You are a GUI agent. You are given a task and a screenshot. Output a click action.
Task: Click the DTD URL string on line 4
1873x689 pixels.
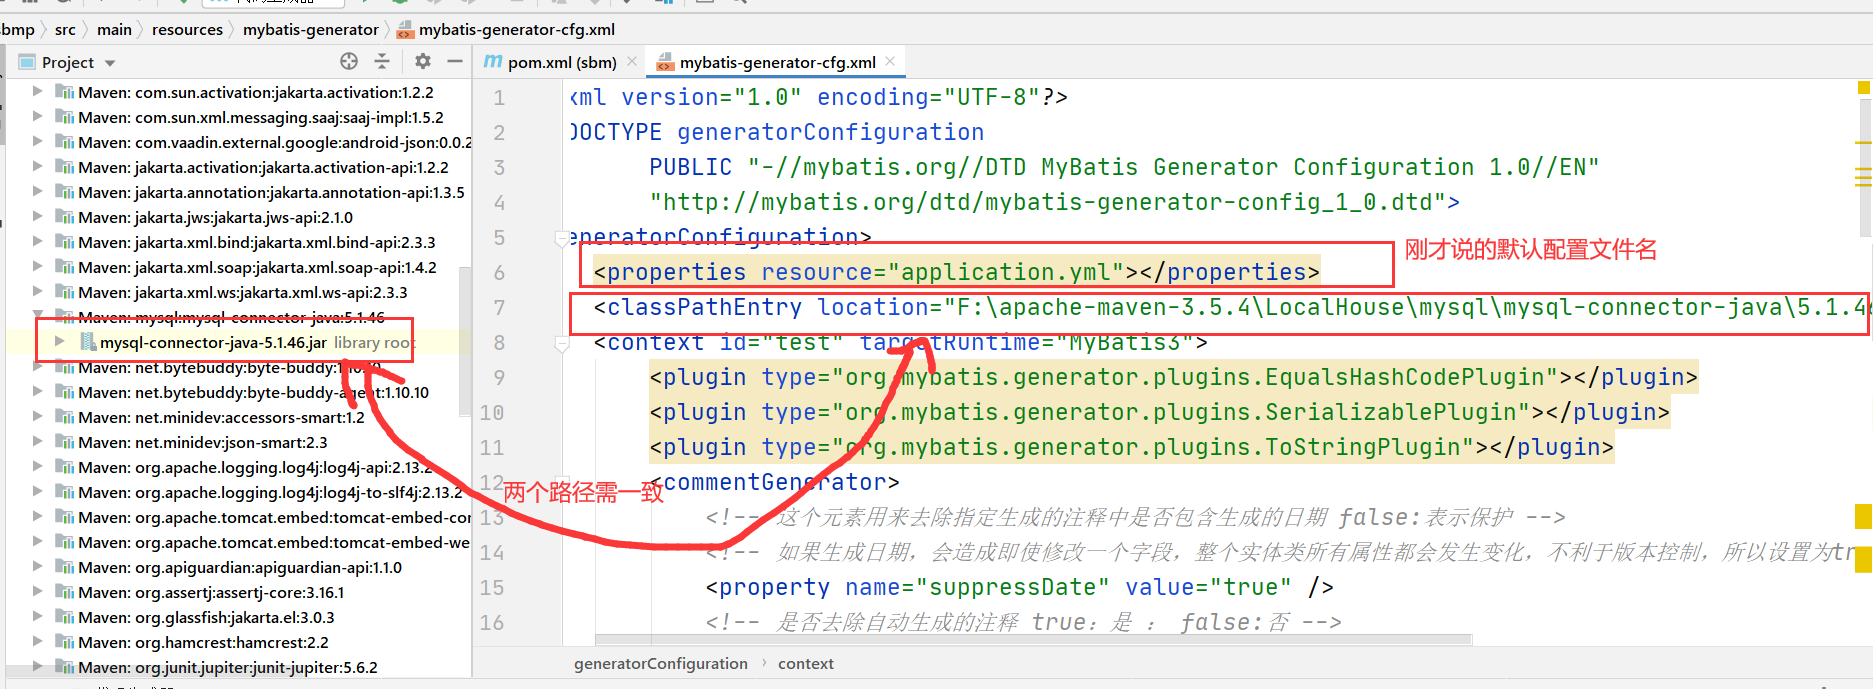(1047, 202)
